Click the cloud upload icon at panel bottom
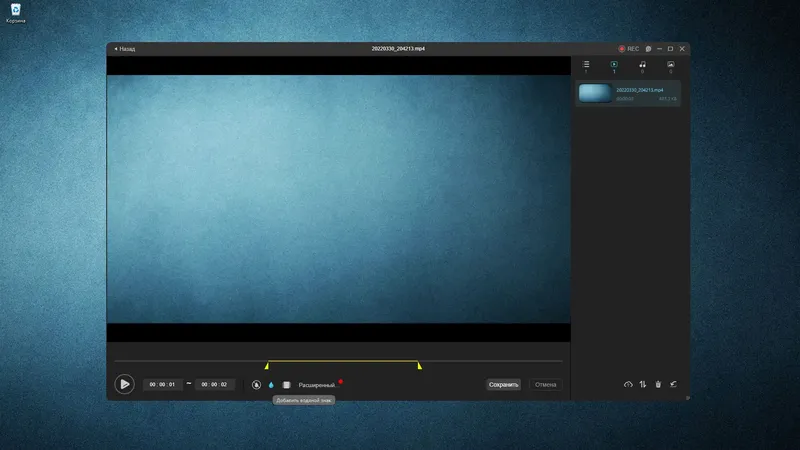800x450 pixels. tap(628, 384)
